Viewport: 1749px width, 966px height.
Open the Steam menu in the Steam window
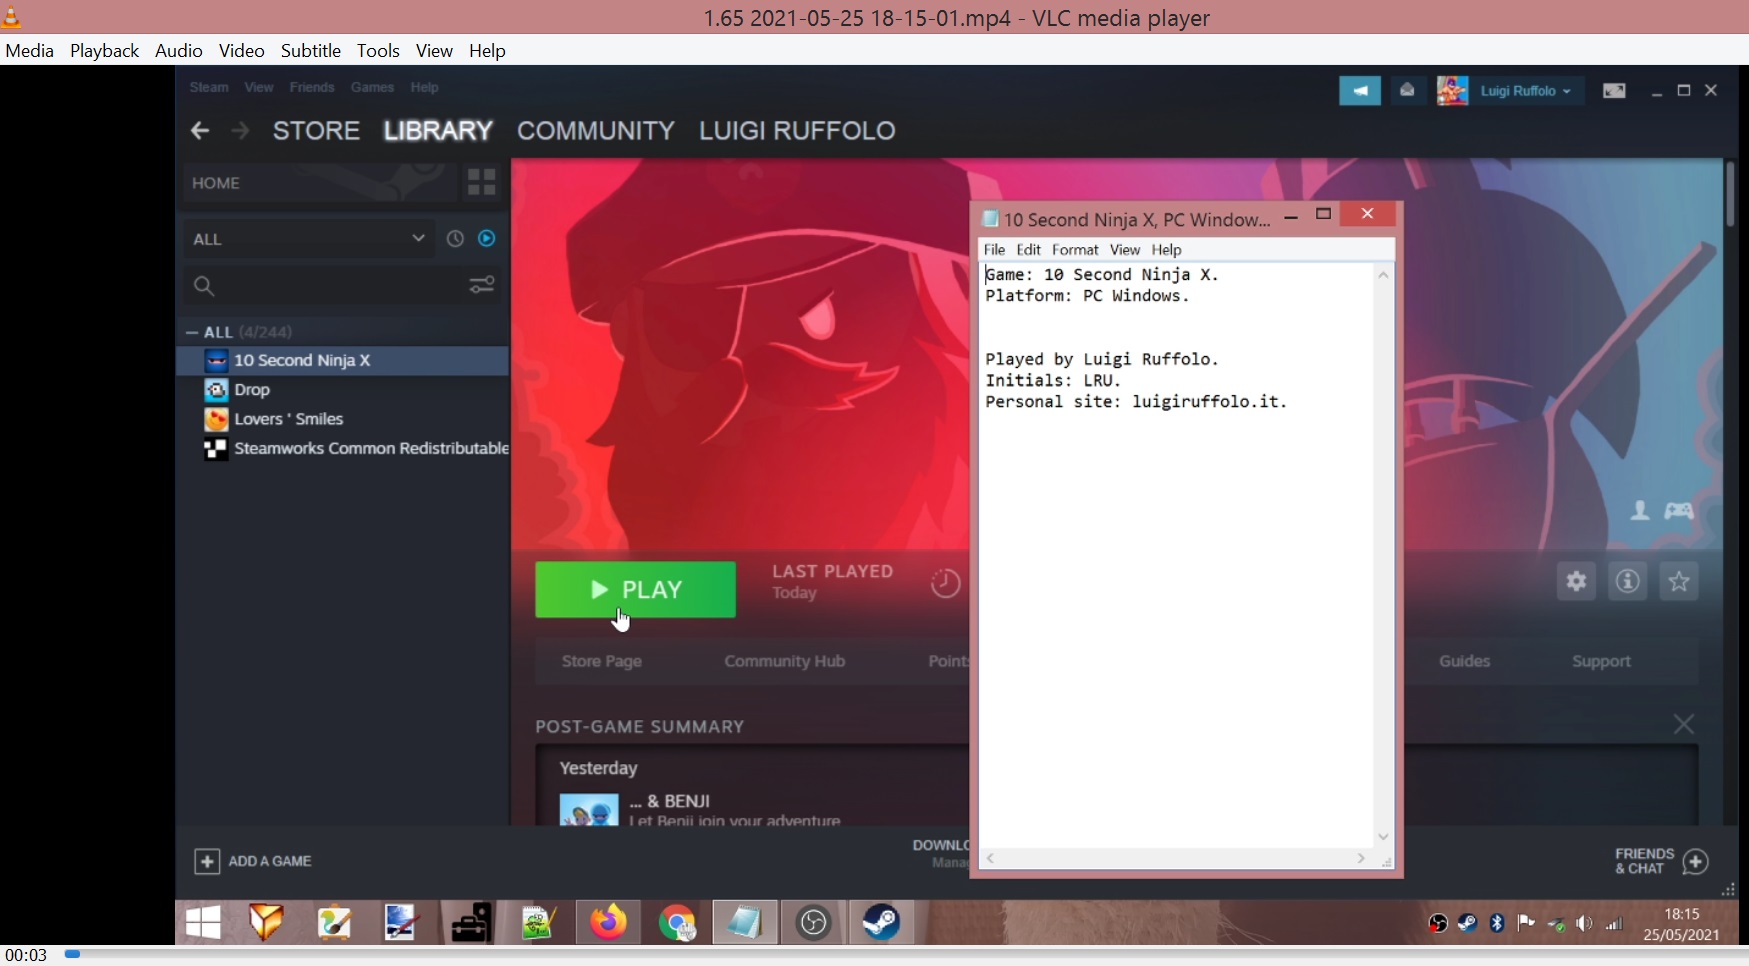(209, 87)
